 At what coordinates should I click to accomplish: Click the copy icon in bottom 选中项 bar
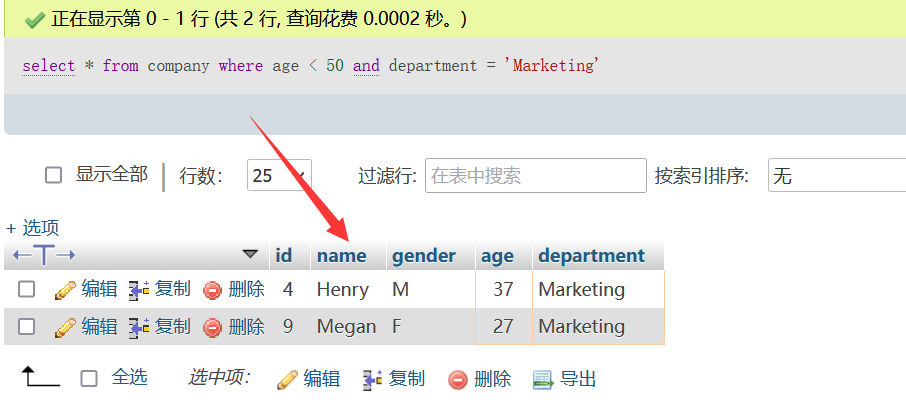point(373,380)
